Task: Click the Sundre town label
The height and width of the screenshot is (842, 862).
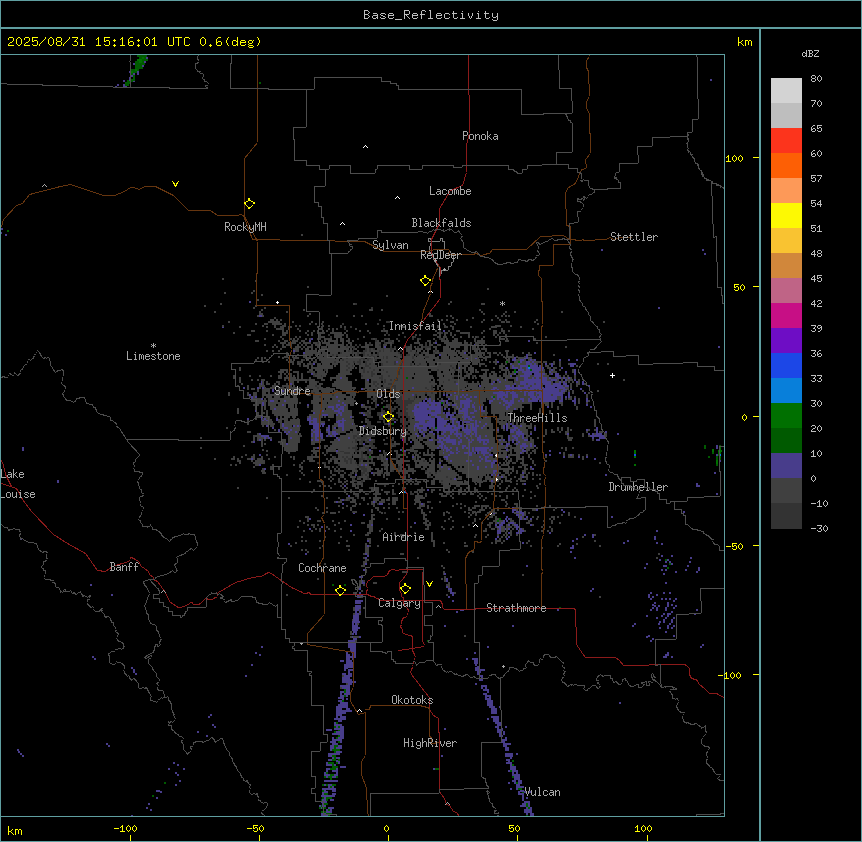Action: coord(292,391)
